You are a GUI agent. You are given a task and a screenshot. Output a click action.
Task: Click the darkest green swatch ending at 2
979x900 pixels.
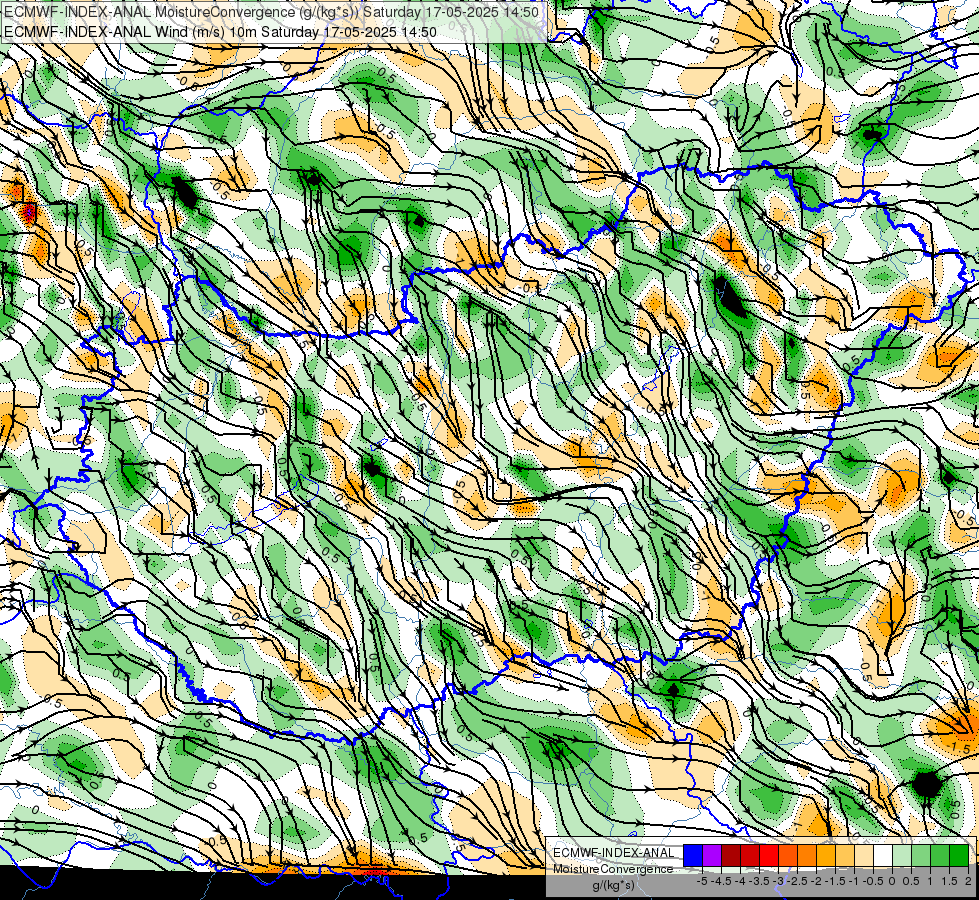(x=958, y=856)
